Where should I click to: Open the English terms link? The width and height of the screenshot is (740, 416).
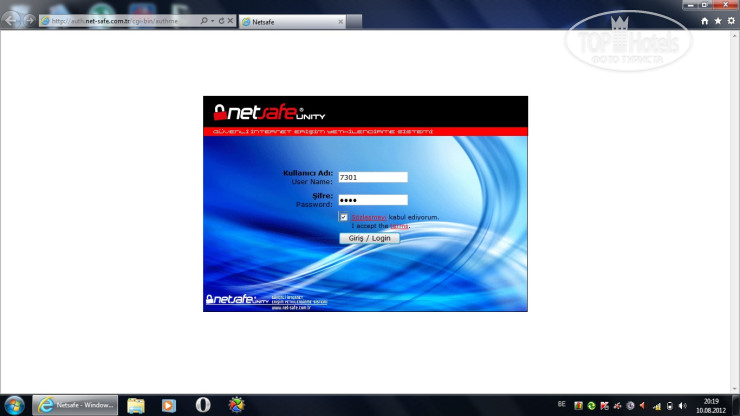pyautogui.click(x=399, y=226)
